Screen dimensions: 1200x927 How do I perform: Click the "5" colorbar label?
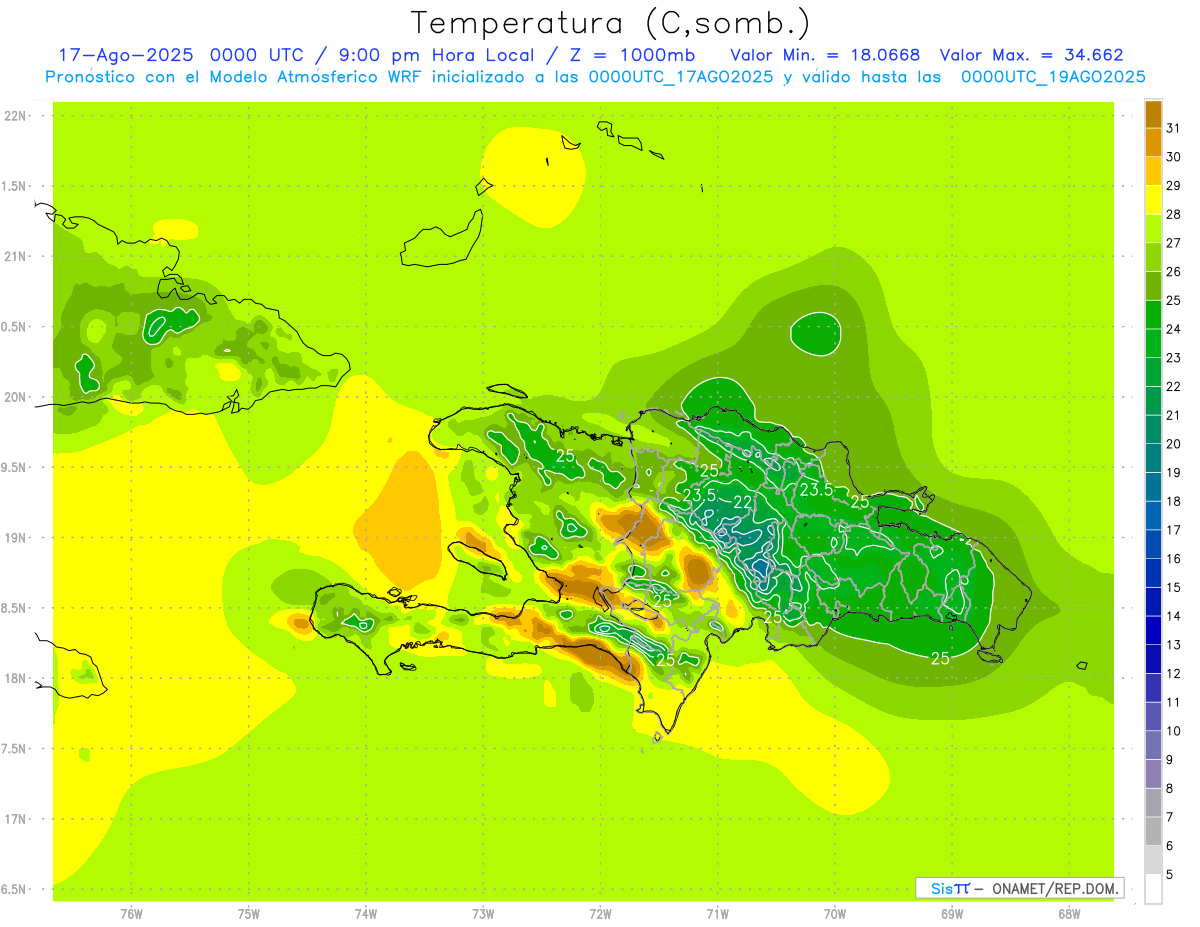(x=1170, y=874)
